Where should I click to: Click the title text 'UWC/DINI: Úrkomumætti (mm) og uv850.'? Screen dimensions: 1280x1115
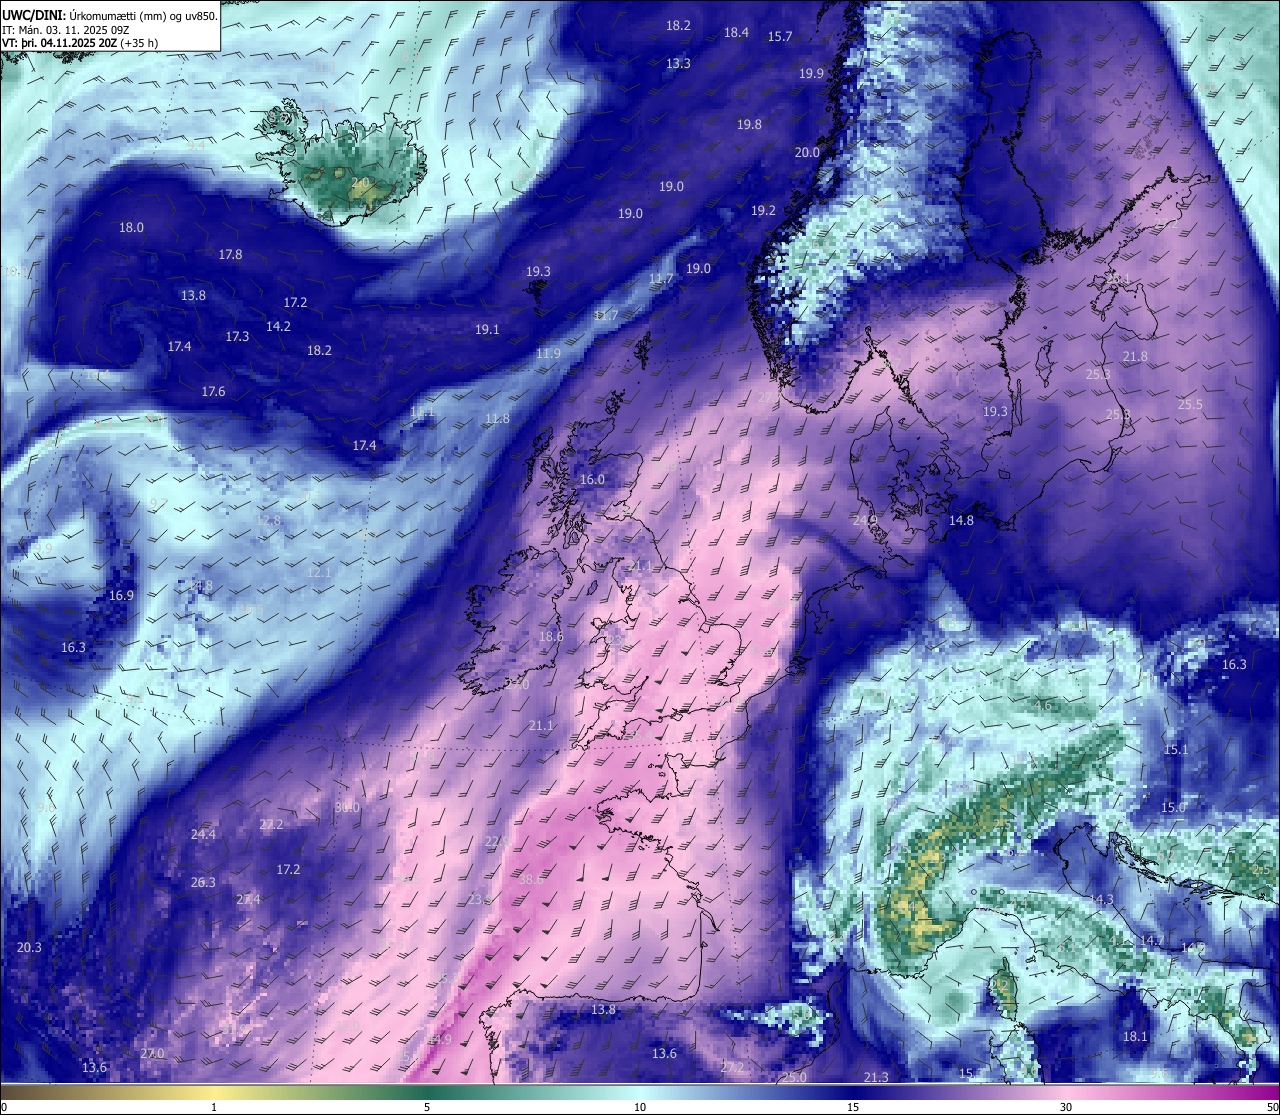click(x=110, y=16)
